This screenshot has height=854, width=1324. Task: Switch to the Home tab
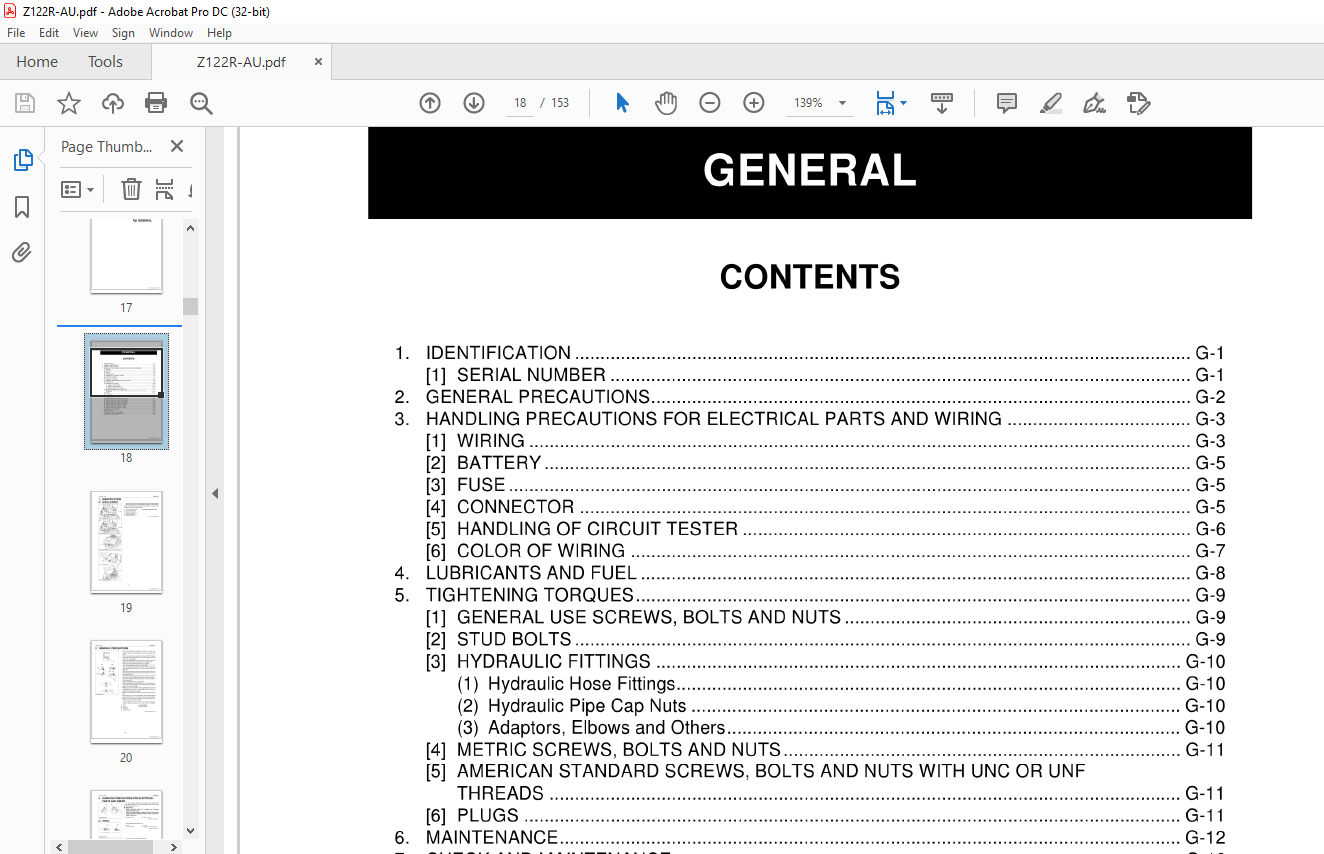[x=37, y=62]
